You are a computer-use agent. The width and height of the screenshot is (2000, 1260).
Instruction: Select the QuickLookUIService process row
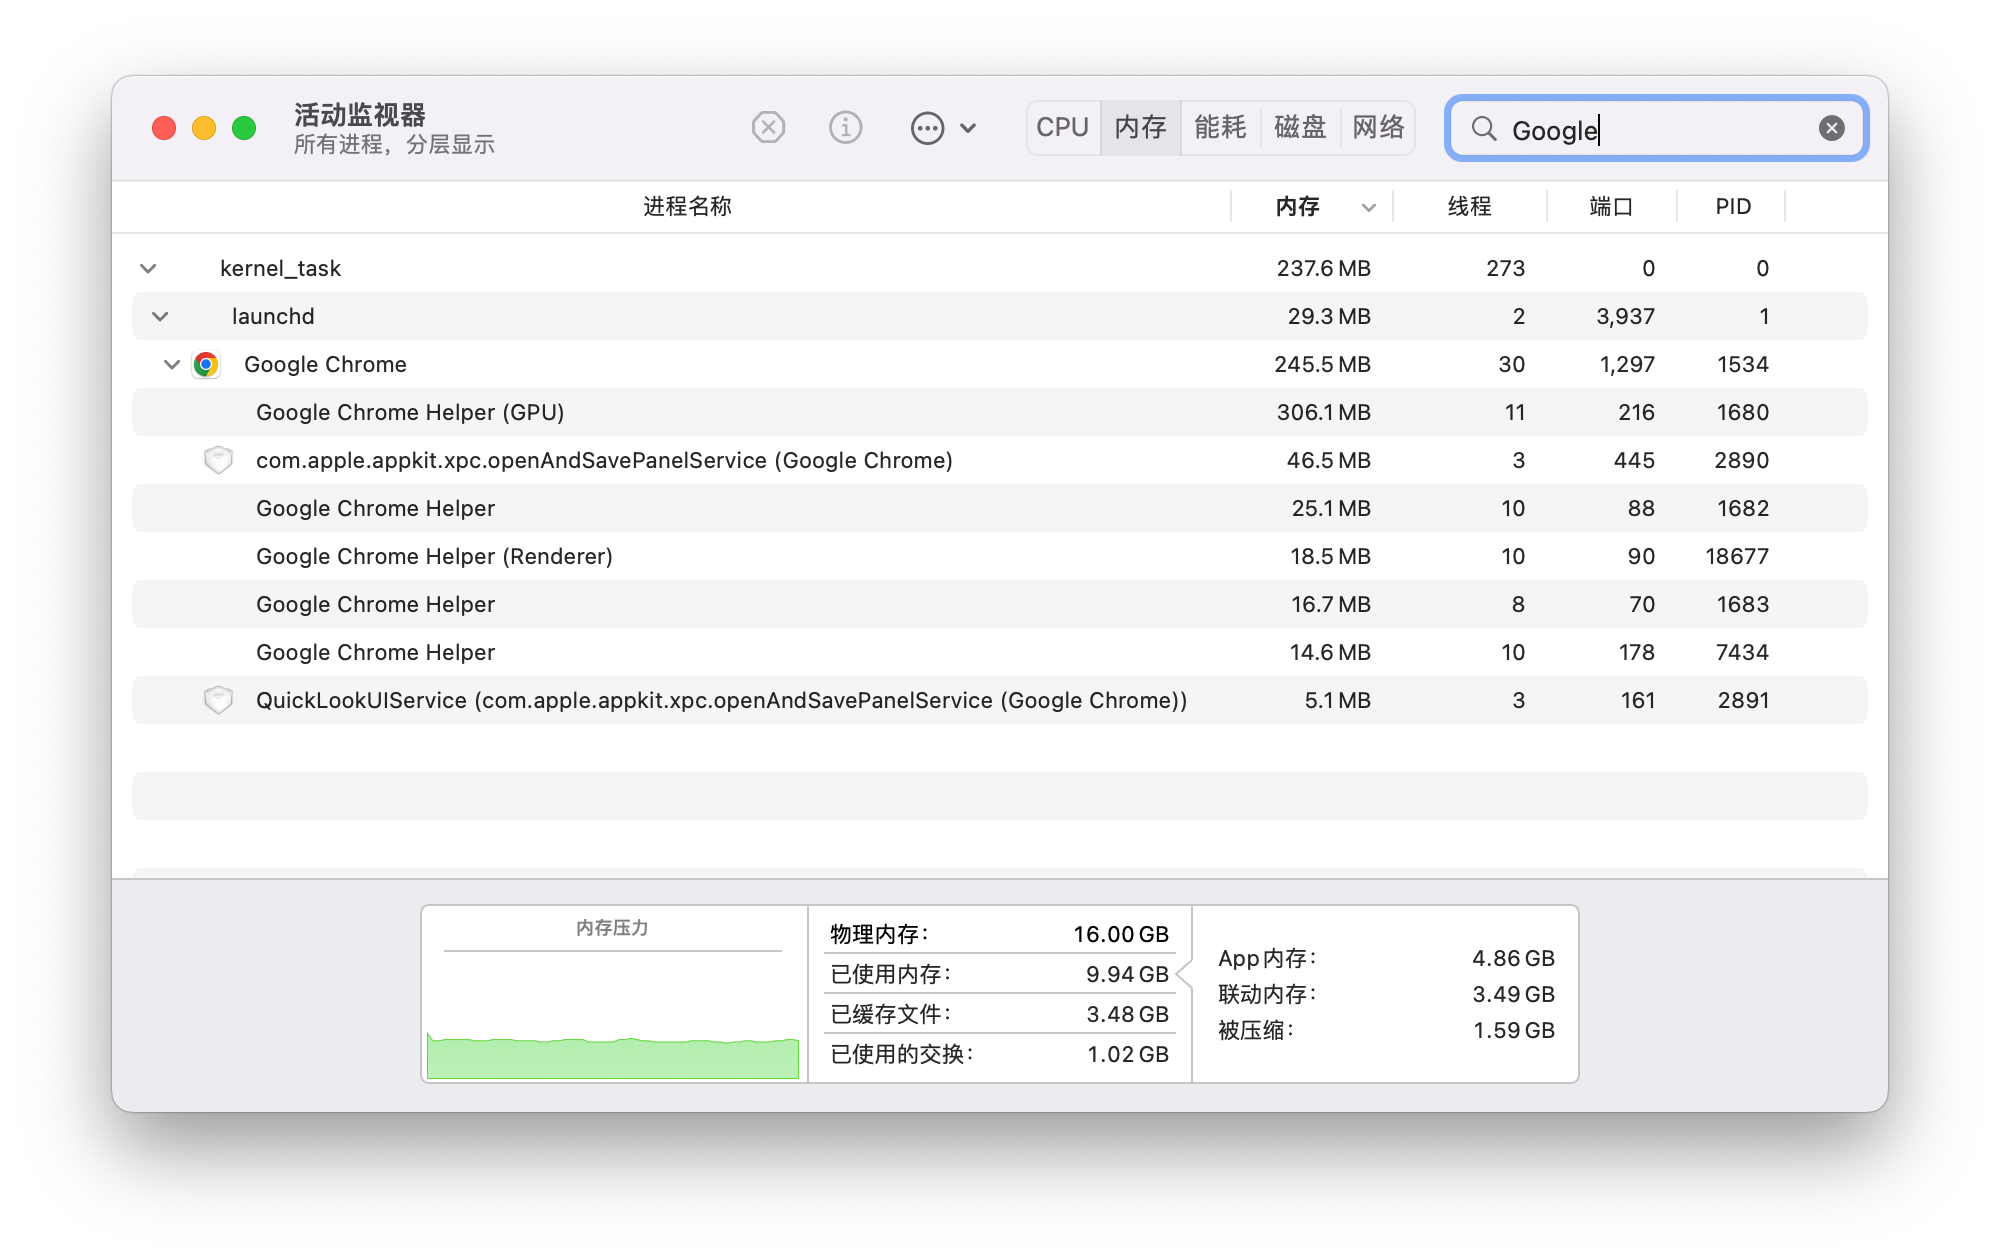tap(1000, 700)
